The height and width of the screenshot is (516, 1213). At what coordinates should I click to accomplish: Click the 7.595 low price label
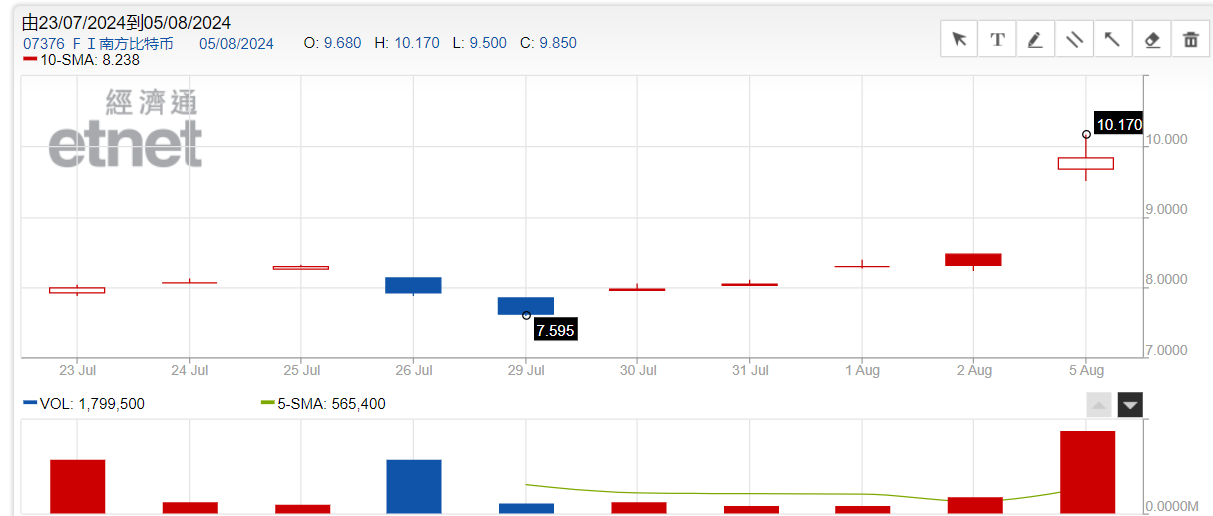point(555,330)
